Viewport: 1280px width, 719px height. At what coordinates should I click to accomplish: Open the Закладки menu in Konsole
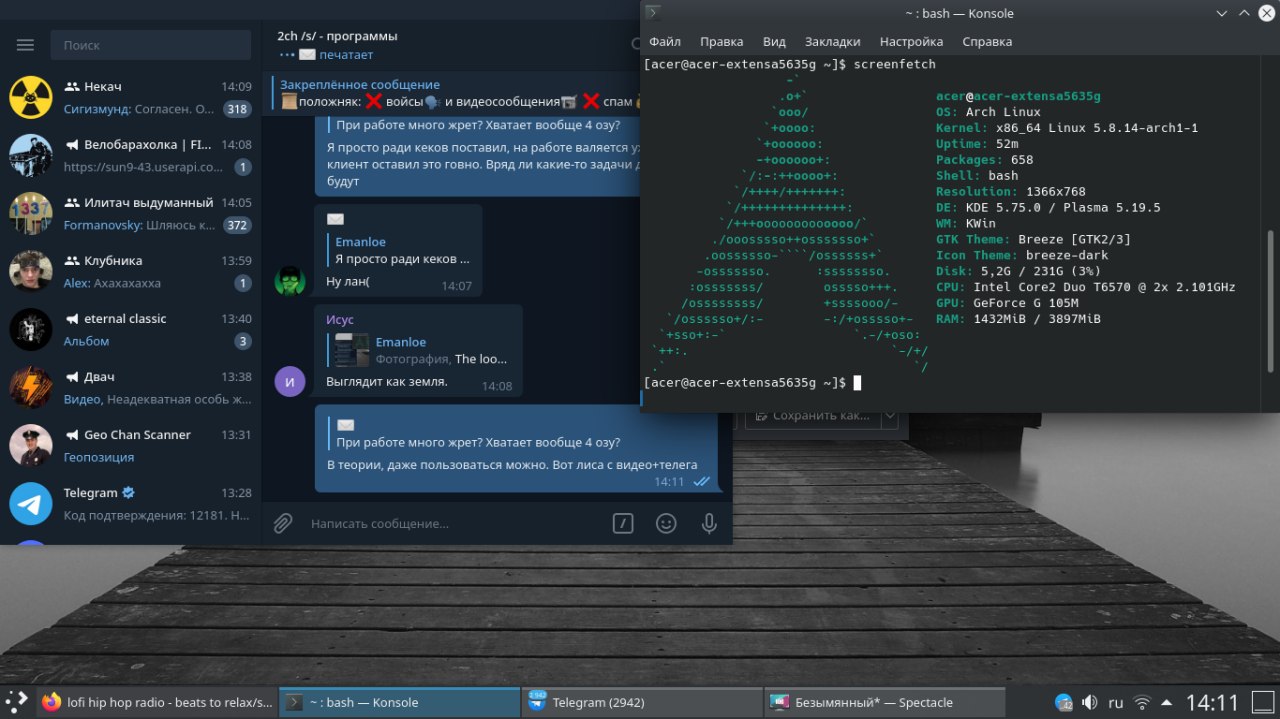(x=833, y=42)
